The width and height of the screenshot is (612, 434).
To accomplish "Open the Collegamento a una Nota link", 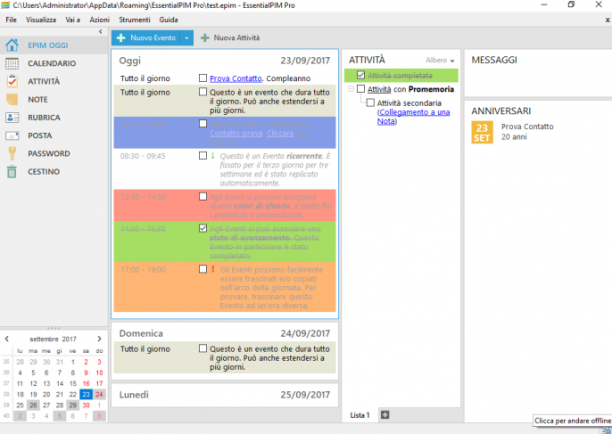I will pyautogui.click(x=413, y=117).
